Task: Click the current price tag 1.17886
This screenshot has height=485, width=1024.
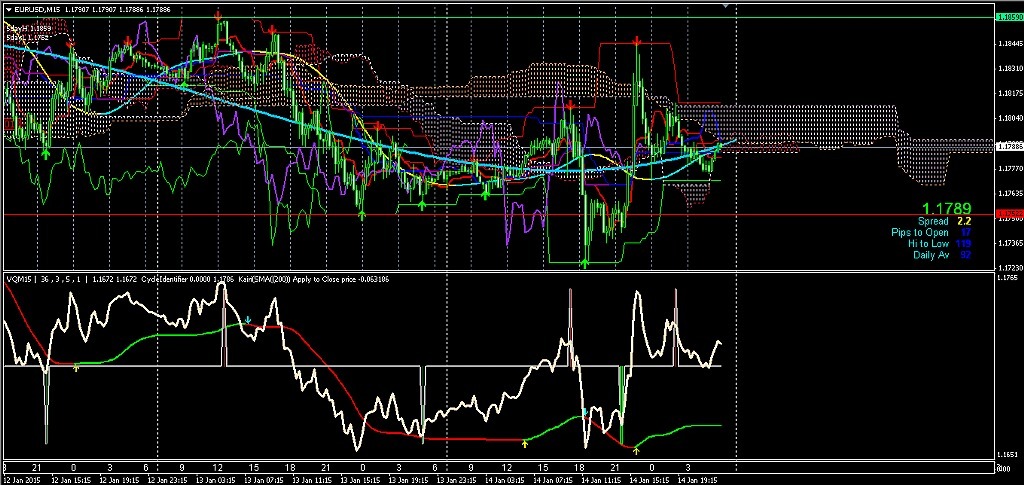Action: tap(1008, 147)
